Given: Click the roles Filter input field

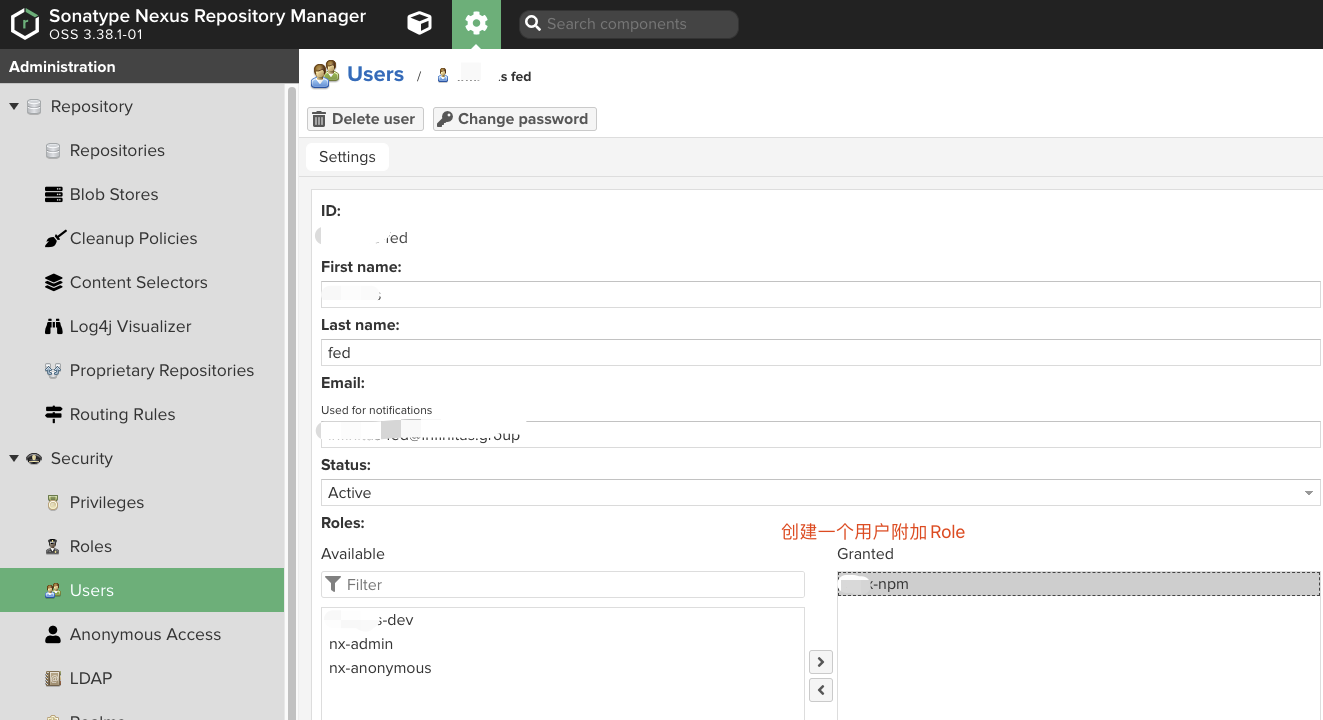Looking at the screenshot, I should (563, 584).
